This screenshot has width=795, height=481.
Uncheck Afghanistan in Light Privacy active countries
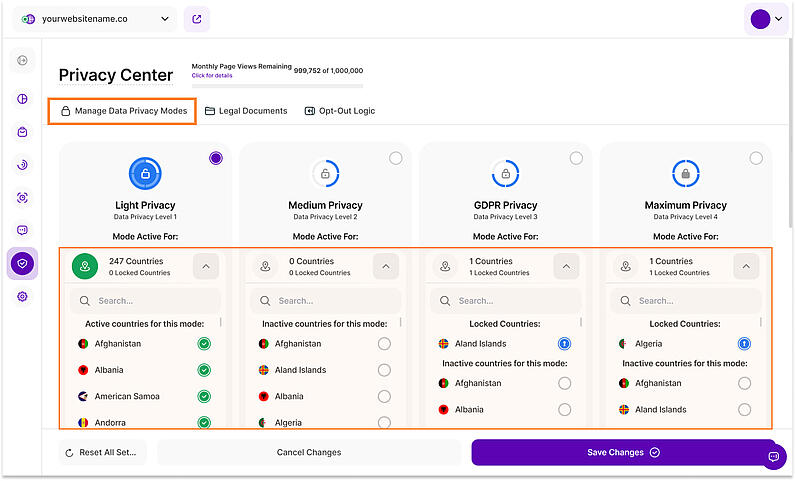coord(204,344)
